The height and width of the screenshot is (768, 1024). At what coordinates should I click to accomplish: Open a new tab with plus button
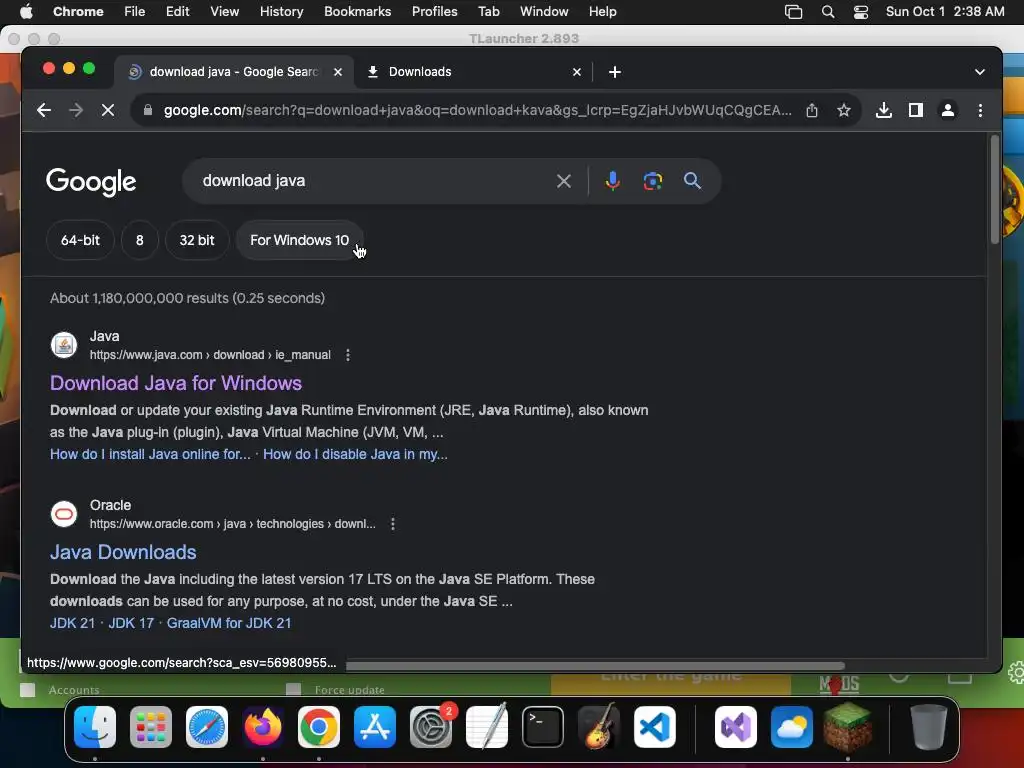(x=615, y=72)
